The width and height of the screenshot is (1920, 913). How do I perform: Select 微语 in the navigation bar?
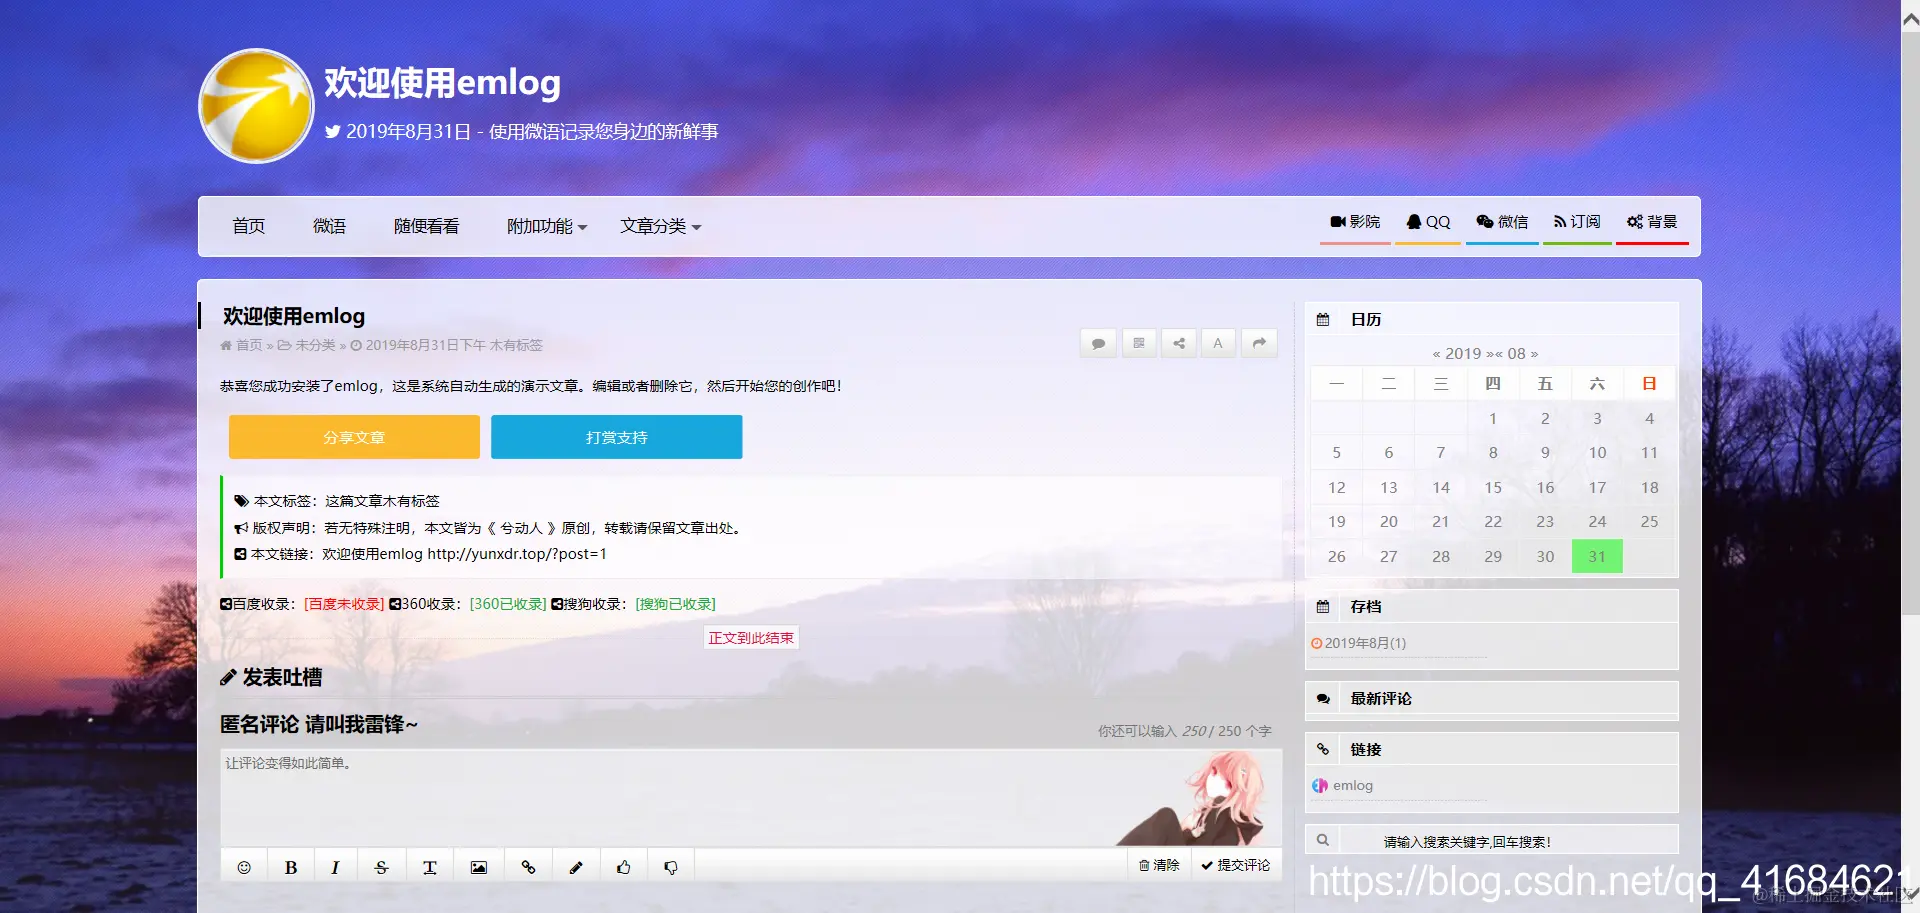330,226
